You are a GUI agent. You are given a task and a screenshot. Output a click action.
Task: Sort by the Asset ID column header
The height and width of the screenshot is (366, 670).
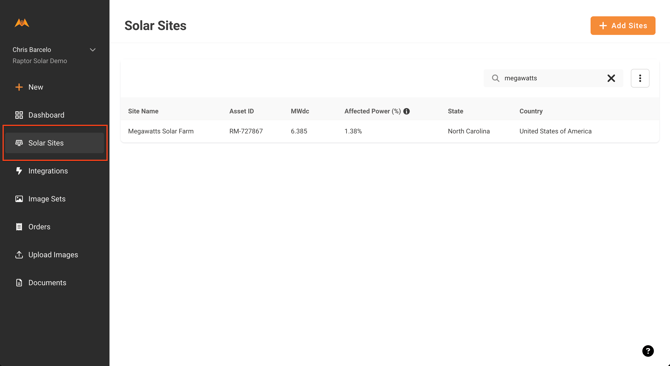[x=241, y=111]
